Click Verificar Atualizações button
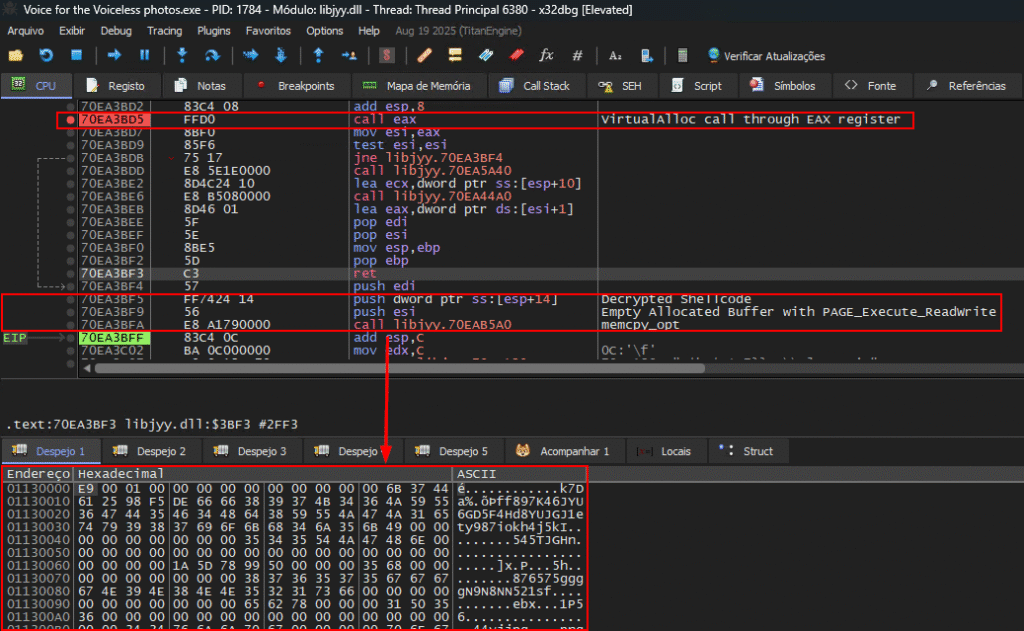Screen dimensions: 1024x631 coord(765,55)
